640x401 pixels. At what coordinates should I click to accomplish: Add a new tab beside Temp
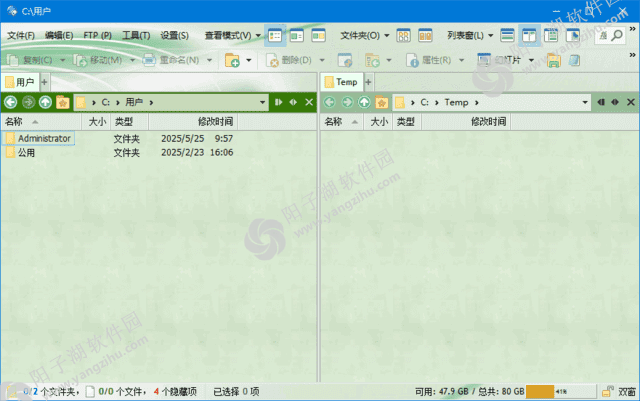pos(368,82)
